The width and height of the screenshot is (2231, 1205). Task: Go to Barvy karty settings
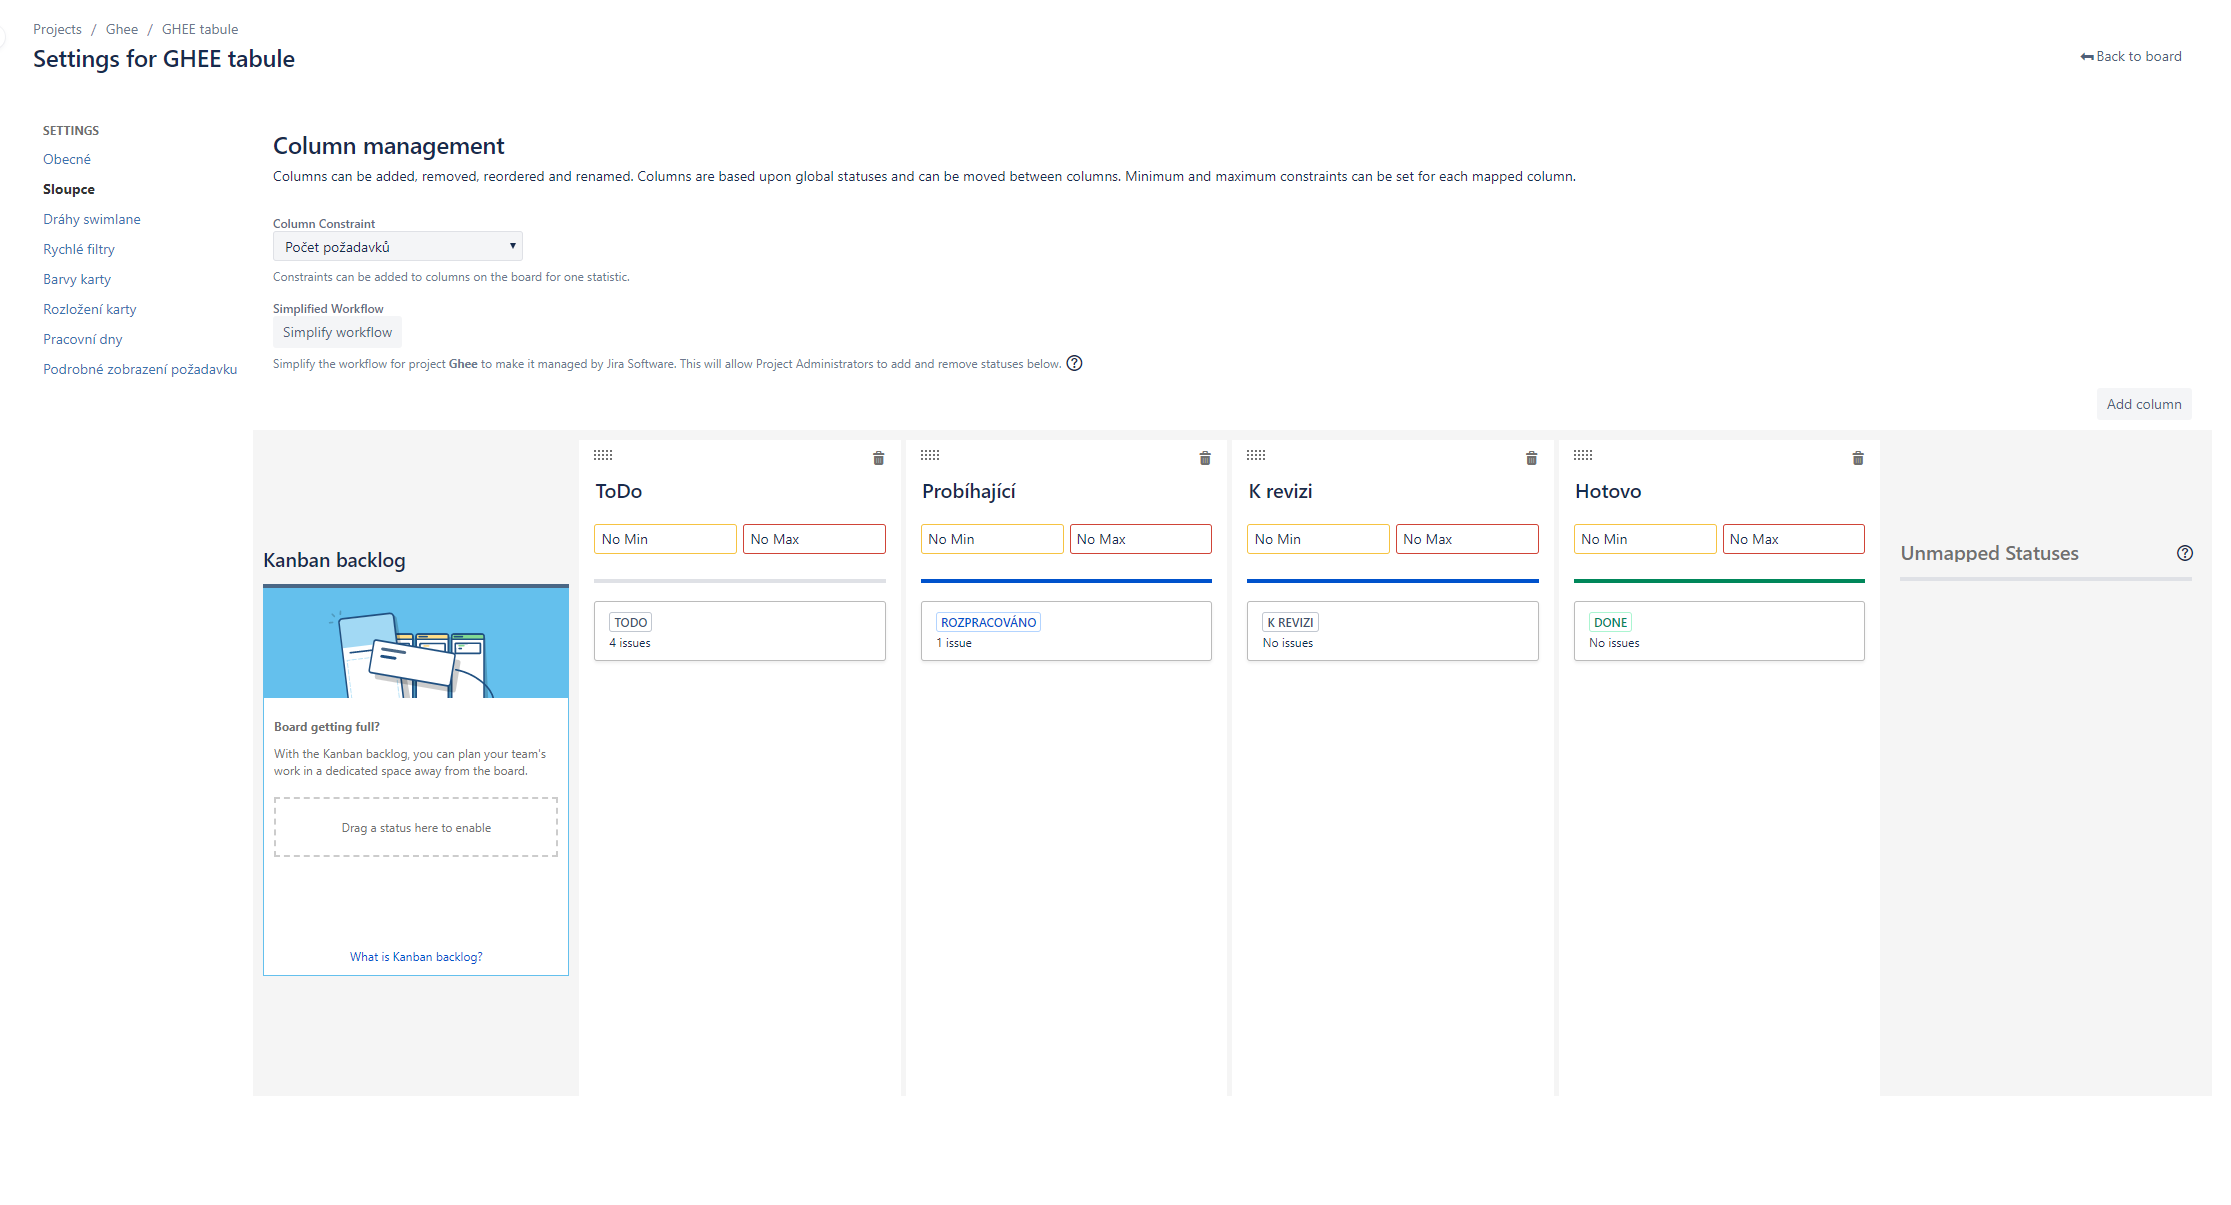77,279
